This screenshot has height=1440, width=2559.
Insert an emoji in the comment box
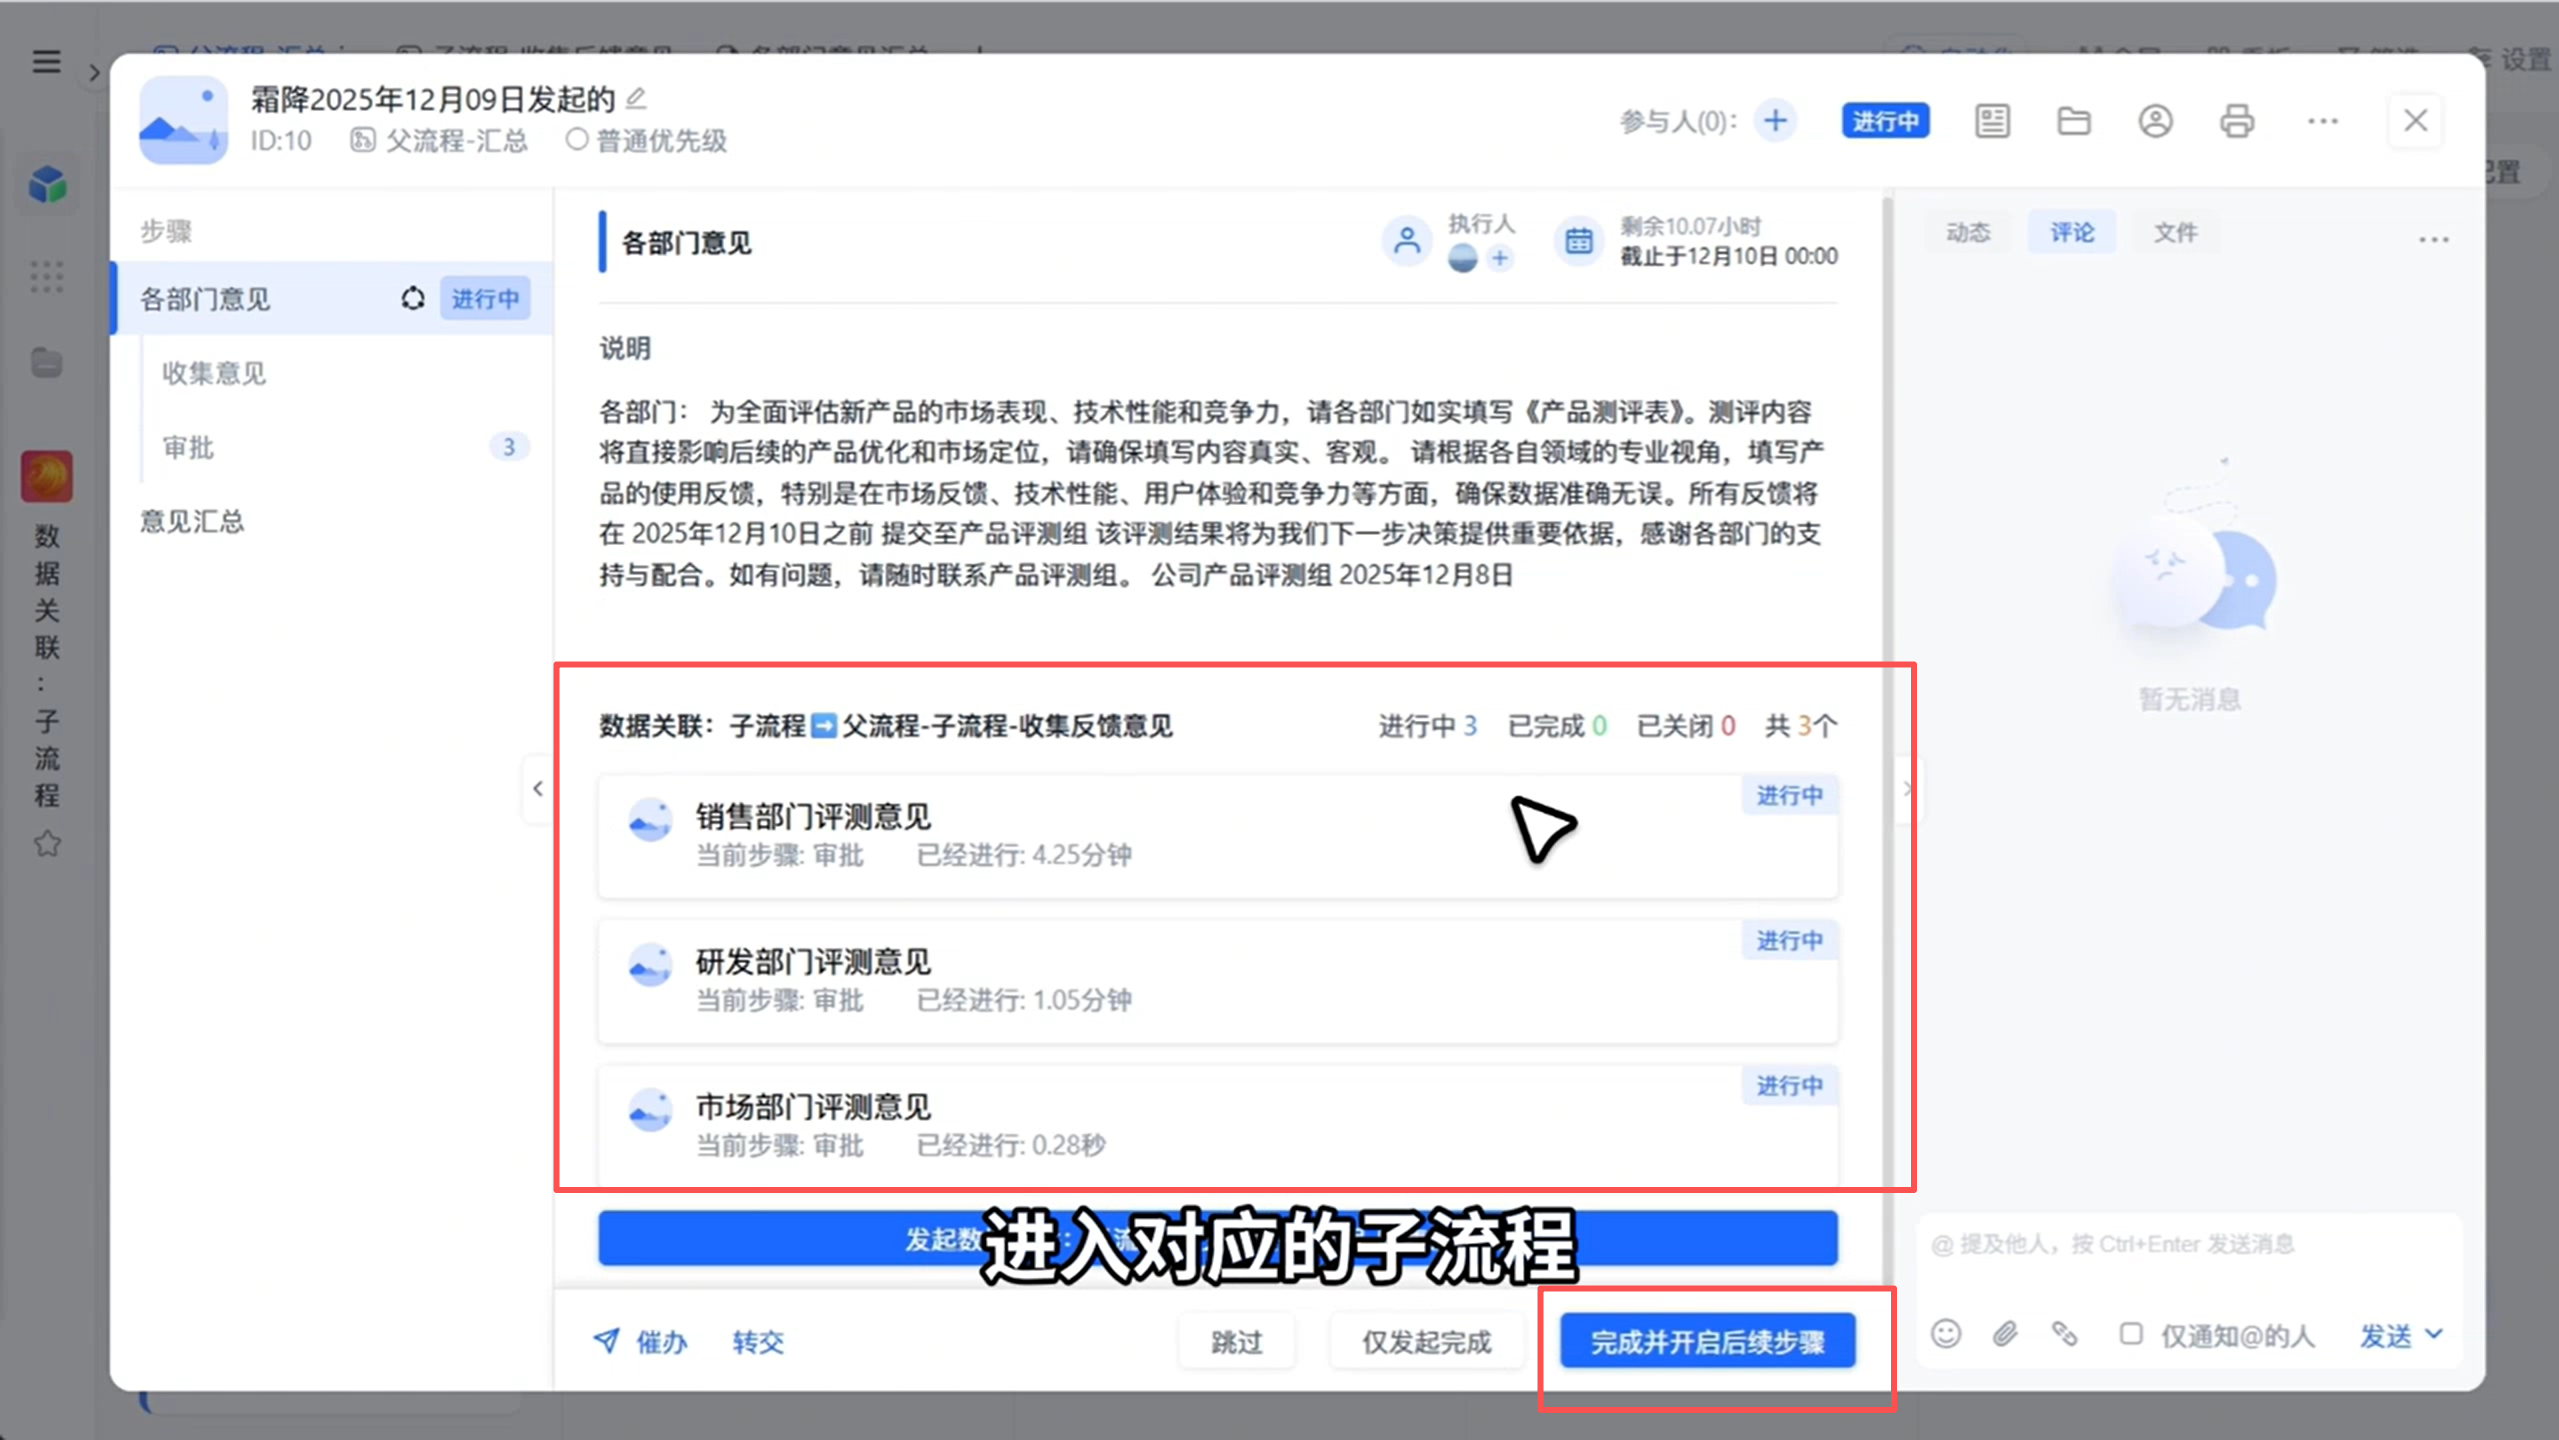[x=1946, y=1334]
